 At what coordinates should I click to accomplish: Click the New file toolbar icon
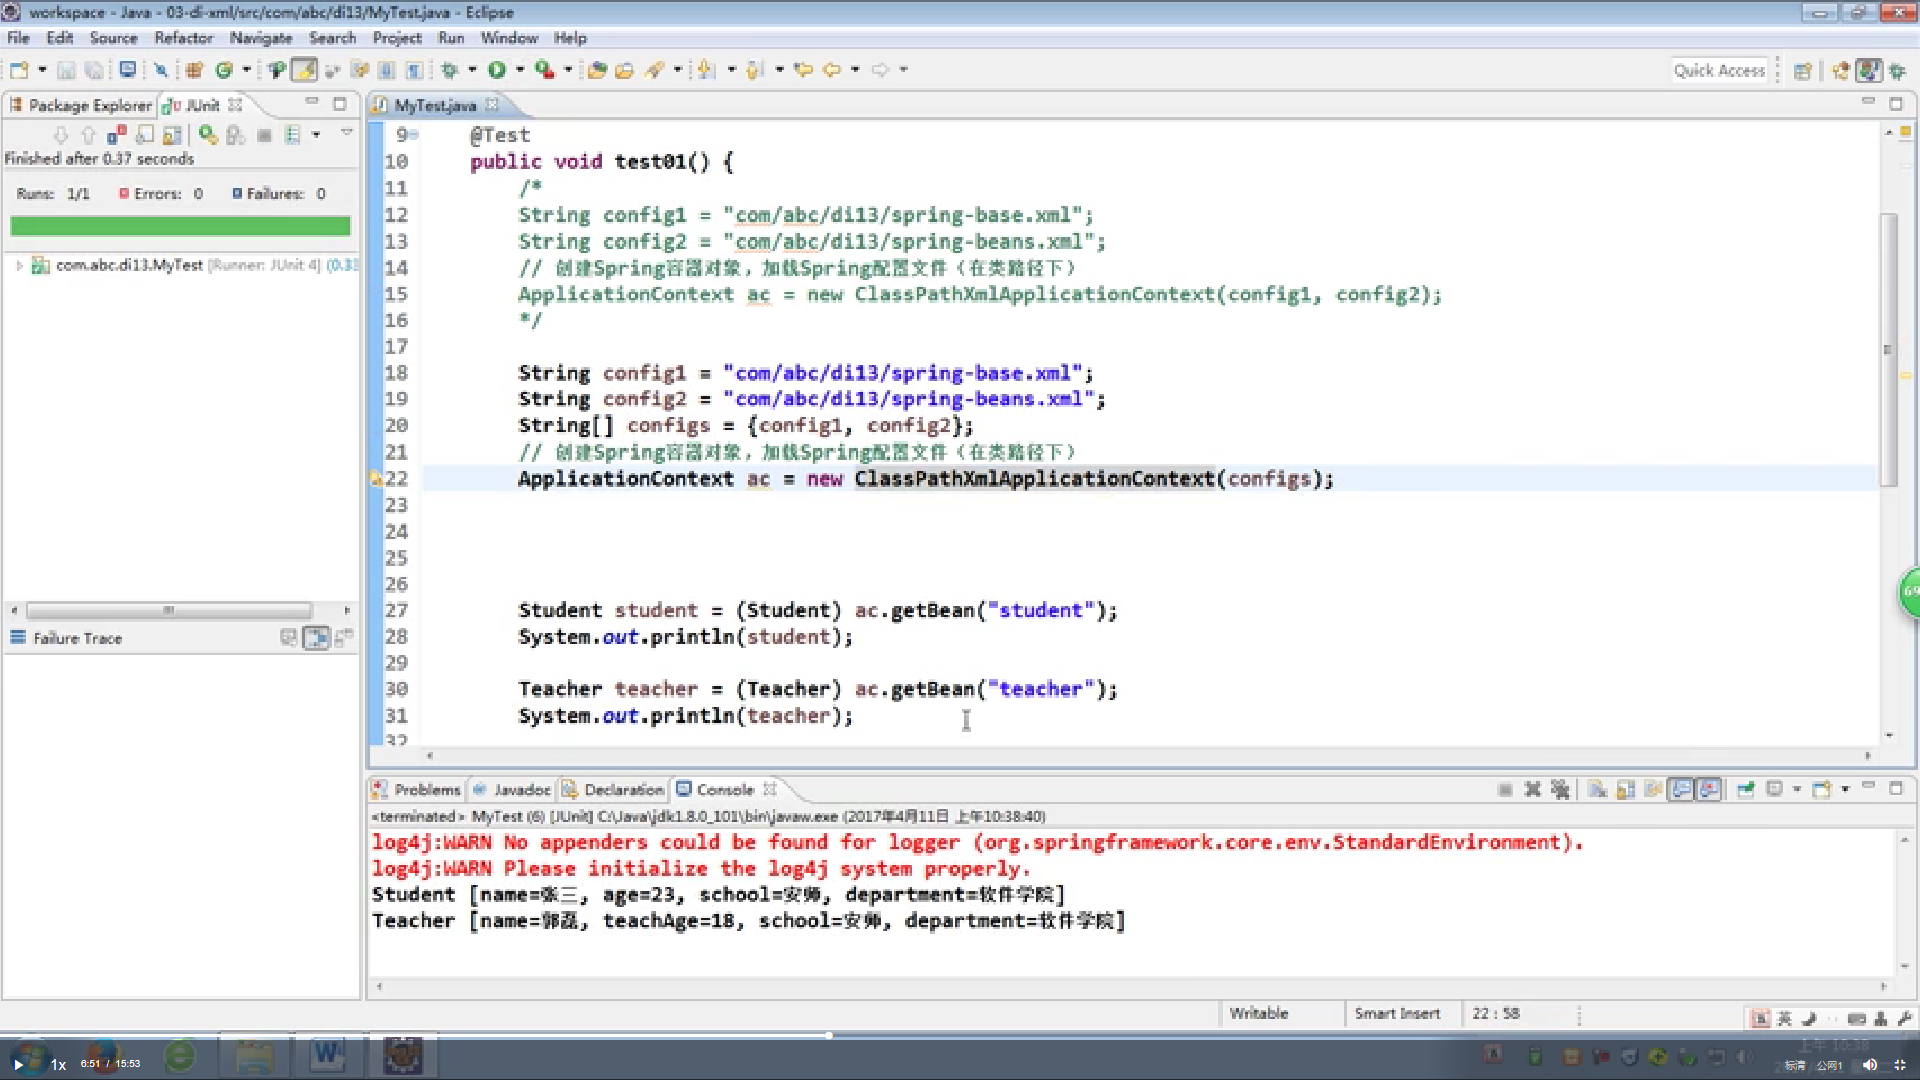(19, 70)
